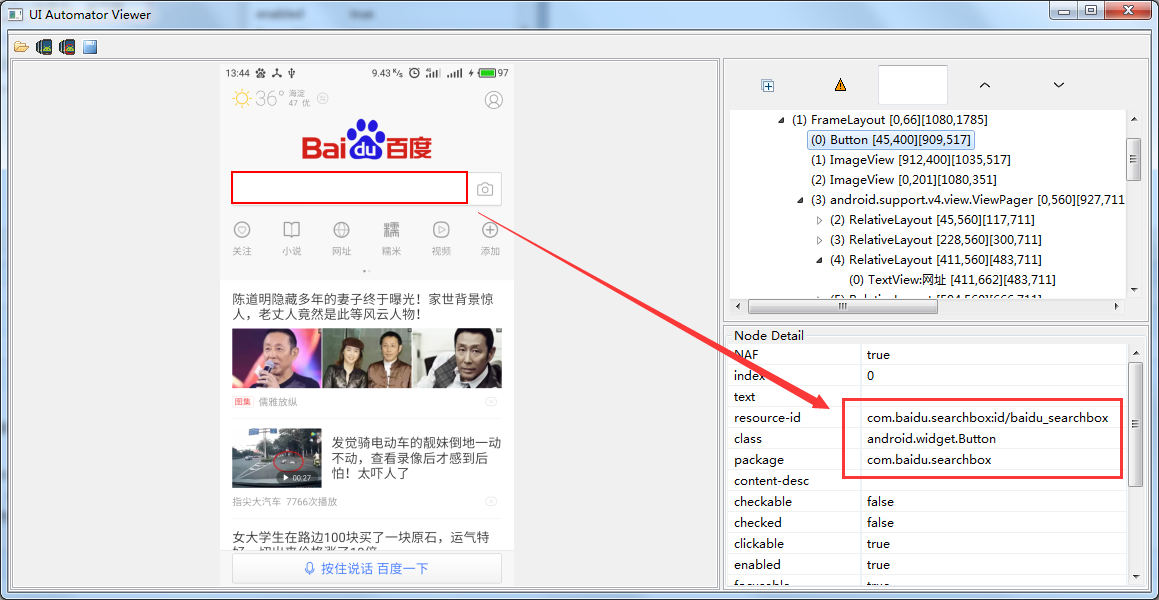
Task: Click the content-desc property row
Action: click(928, 481)
